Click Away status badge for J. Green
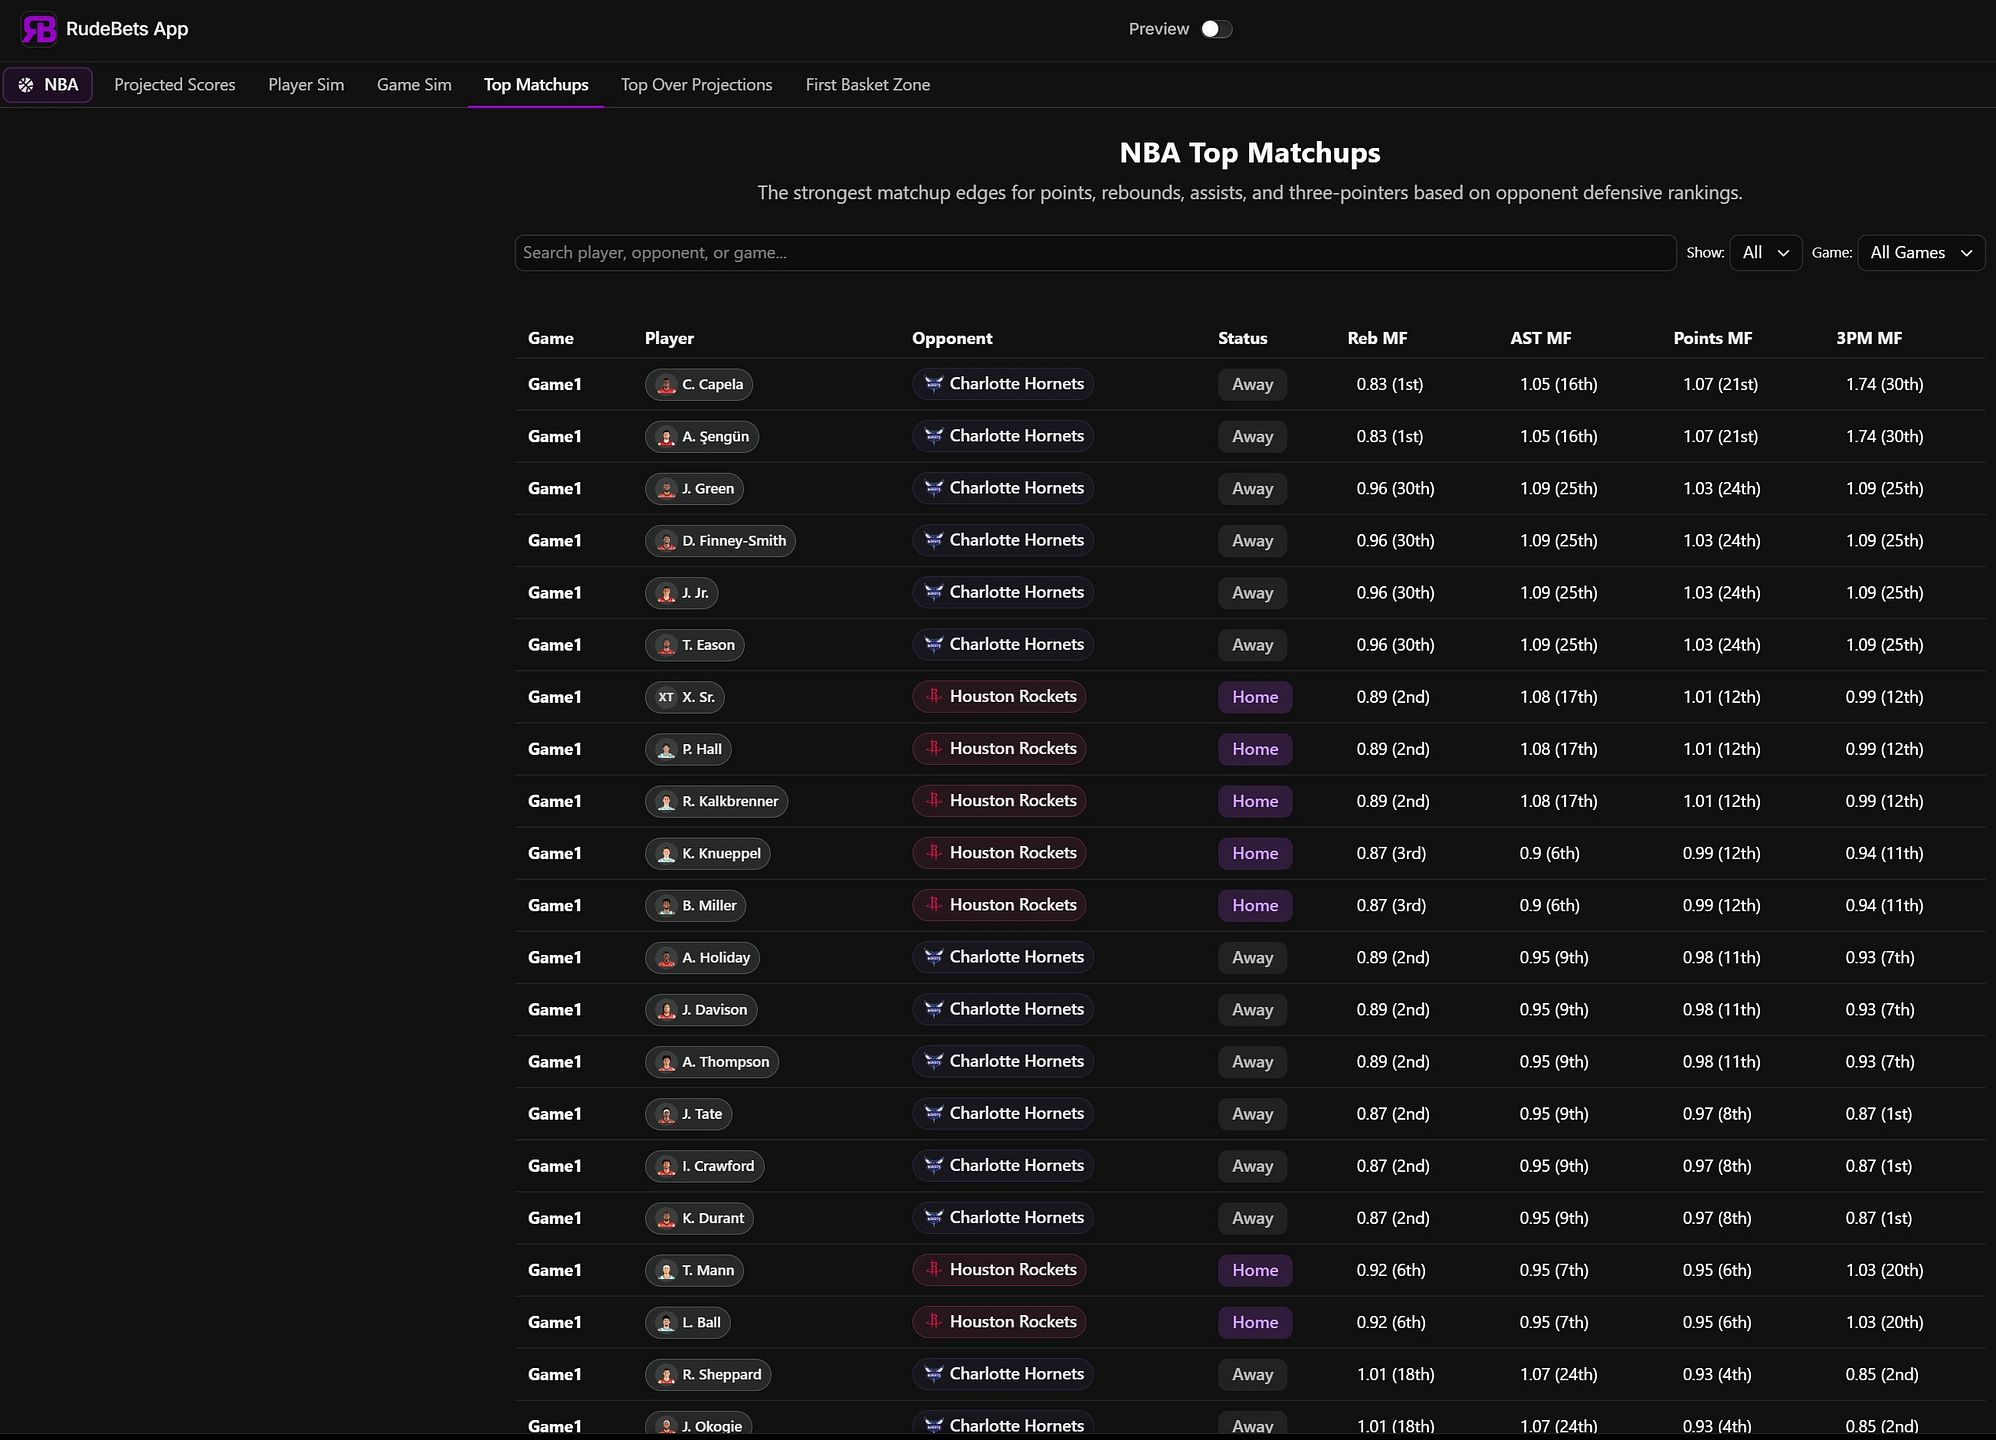The height and width of the screenshot is (1440, 1996). click(1252, 489)
